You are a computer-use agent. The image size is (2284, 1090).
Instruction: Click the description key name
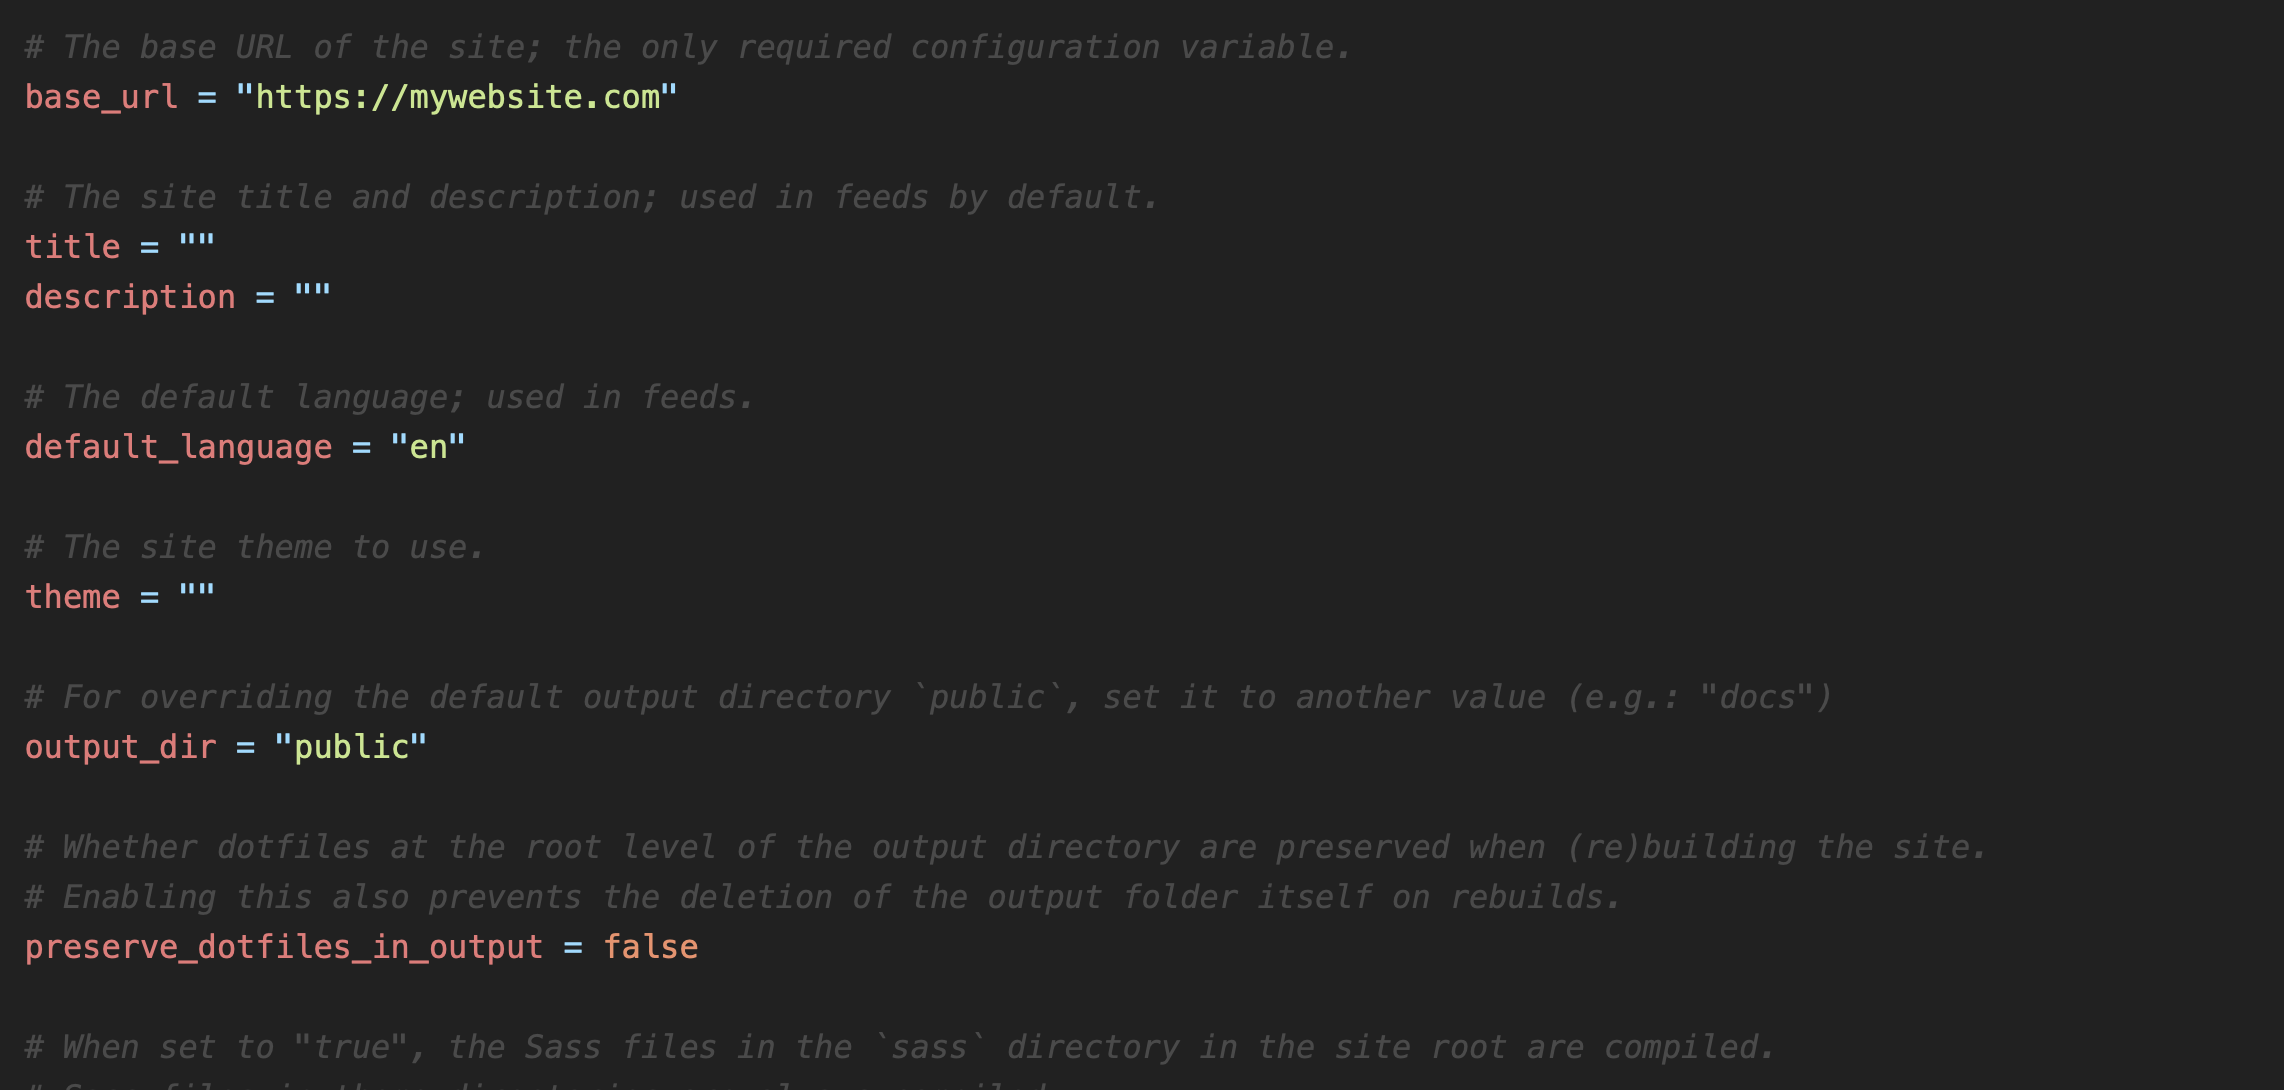click(x=130, y=297)
